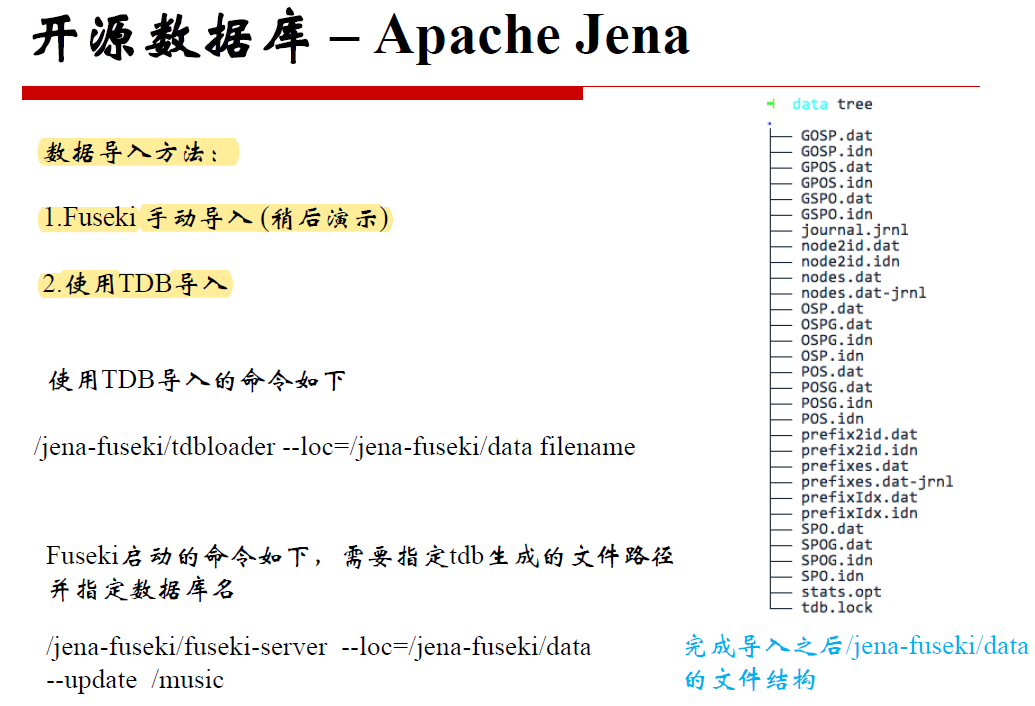Click OSPG.dat in the tree
The width and height of the screenshot is (1035, 706).
(x=837, y=325)
